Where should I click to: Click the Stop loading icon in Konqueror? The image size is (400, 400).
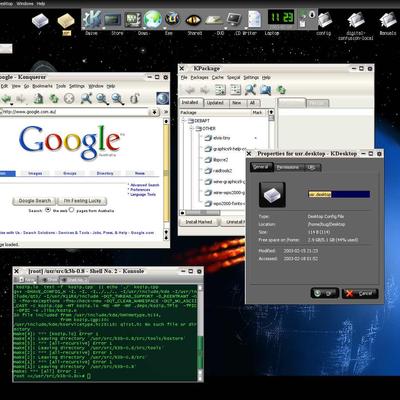point(69,98)
